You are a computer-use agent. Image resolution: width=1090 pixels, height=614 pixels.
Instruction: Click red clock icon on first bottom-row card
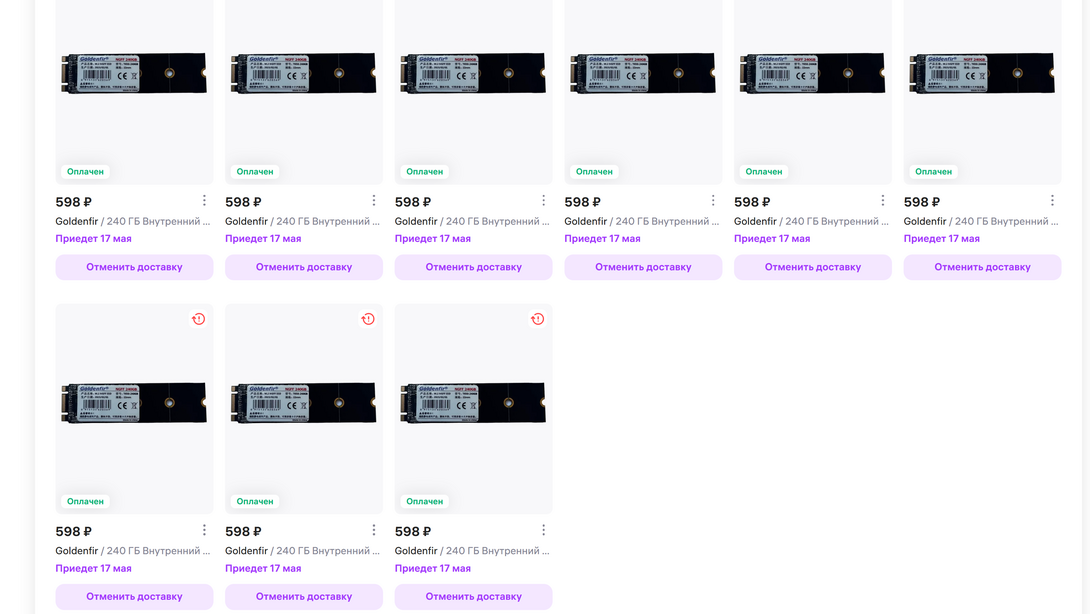pyautogui.click(x=198, y=319)
